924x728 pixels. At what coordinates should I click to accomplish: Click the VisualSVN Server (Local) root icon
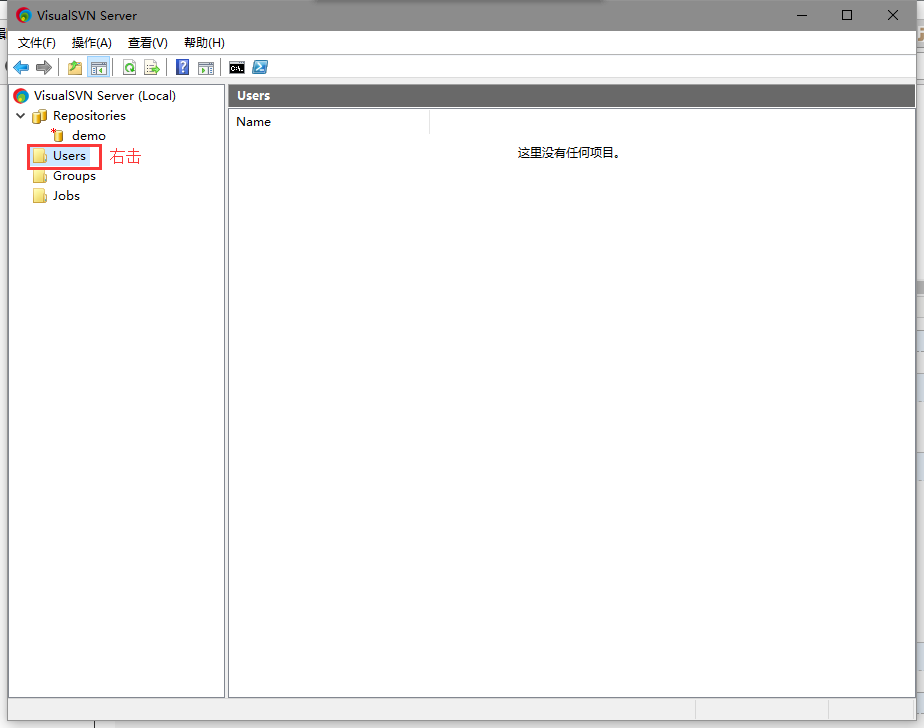[x=21, y=96]
